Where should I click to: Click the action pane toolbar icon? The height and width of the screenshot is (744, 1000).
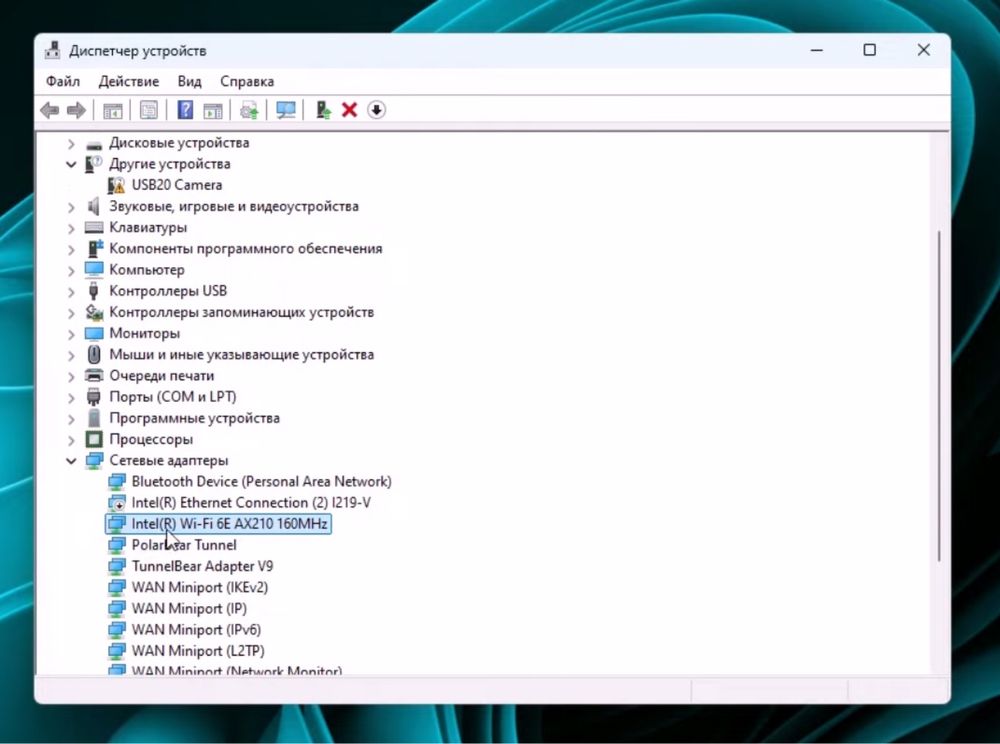point(212,110)
